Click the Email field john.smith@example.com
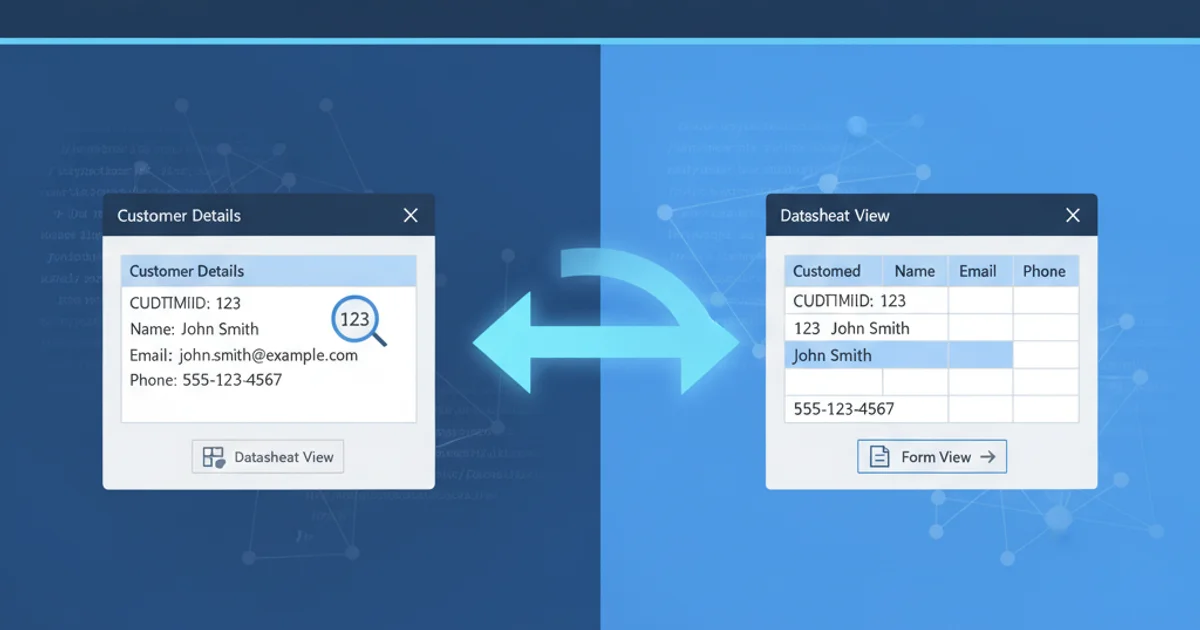This screenshot has height=630, width=1200. pos(267,355)
